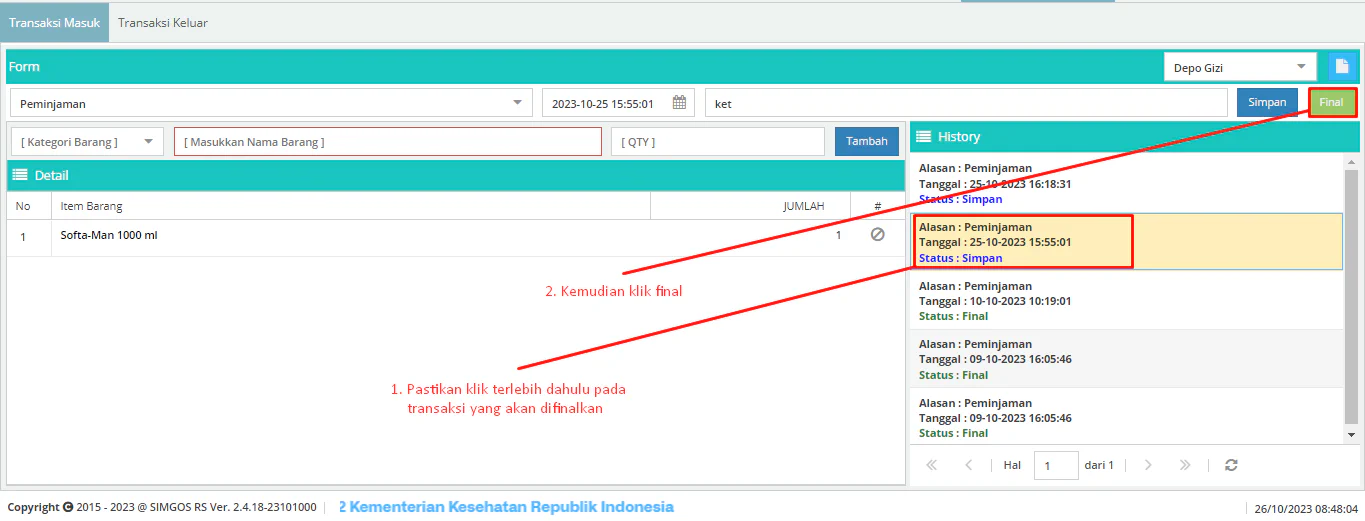Viewport: 1365px width, 521px height.
Task: Open the calendar date picker icon
Action: [679, 103]
